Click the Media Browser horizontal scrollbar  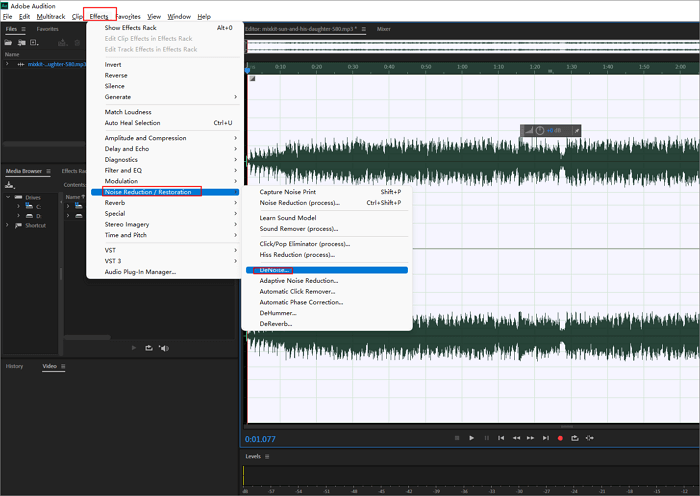(x=87, y=338)
